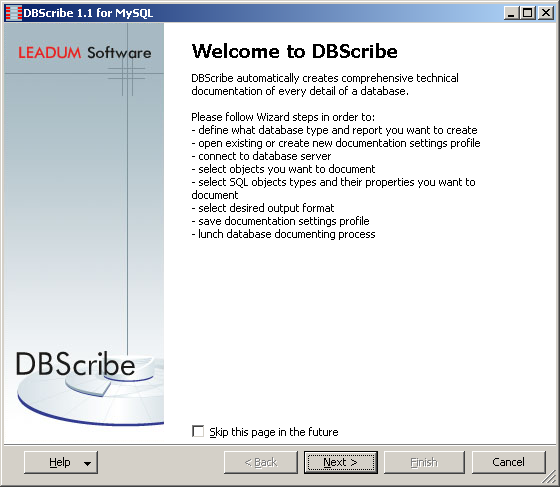
Task: Click the Welcome to DBScribe heading
Action: pyautogui.click(x=295, y=51)
